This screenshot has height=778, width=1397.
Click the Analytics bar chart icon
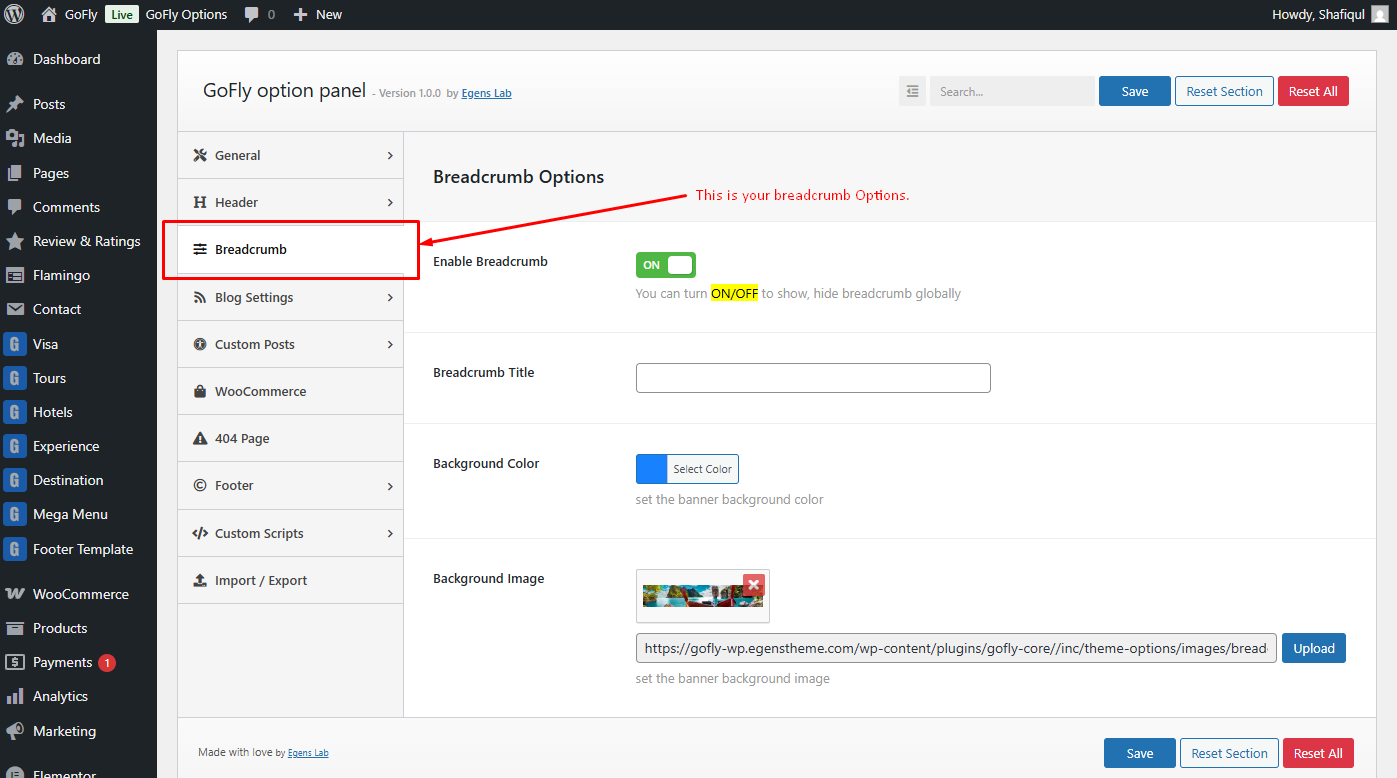tap(15, 696)
